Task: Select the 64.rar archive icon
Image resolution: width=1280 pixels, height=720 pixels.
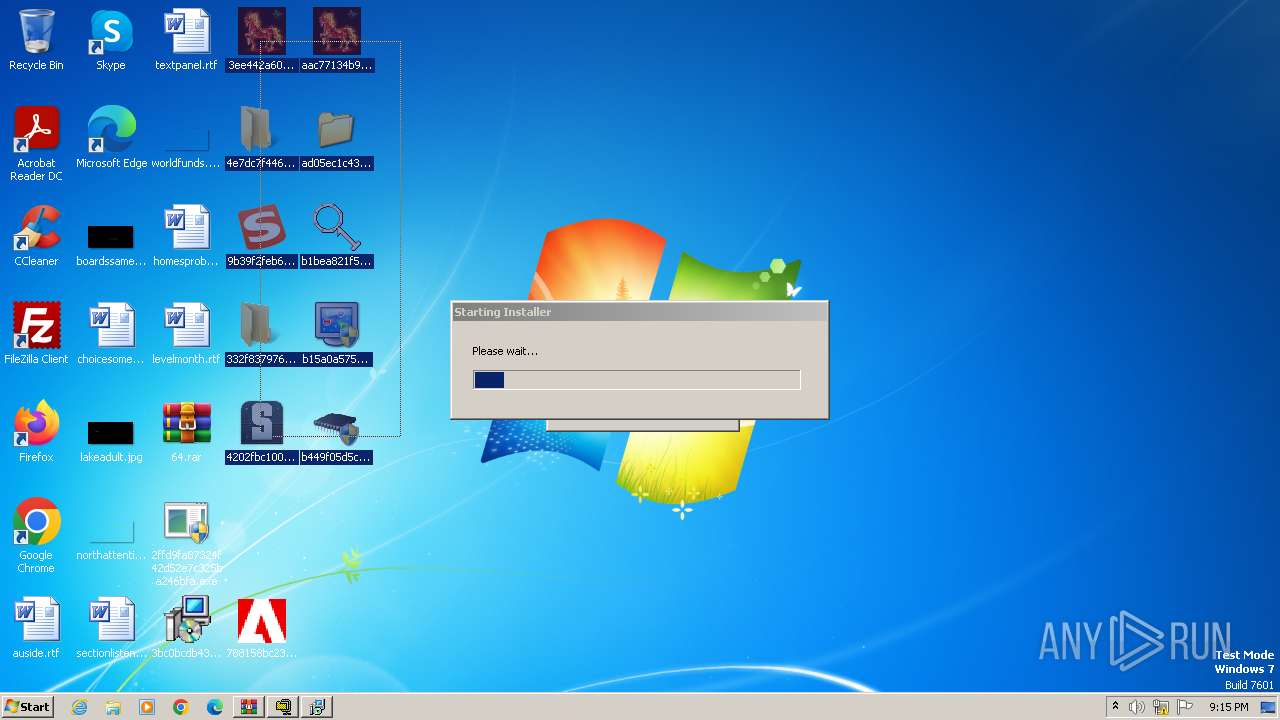Action: pyautogui.click(x=186, y=432)
